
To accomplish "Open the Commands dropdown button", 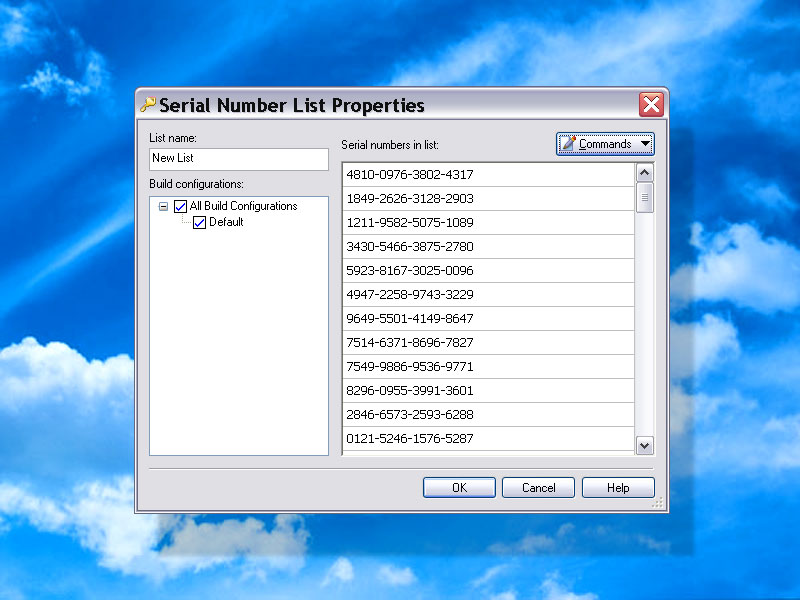I will (x=605, y=144).
